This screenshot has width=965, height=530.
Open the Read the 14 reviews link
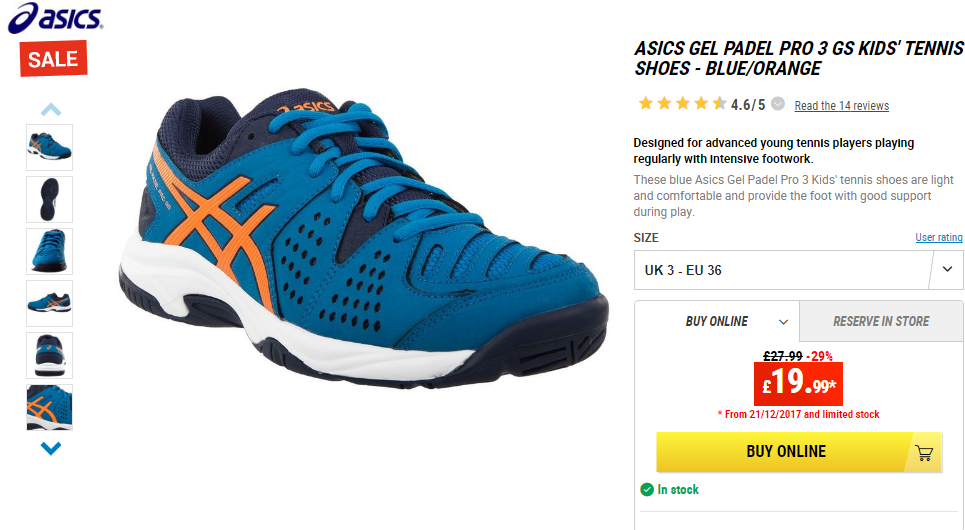[841, 106]
